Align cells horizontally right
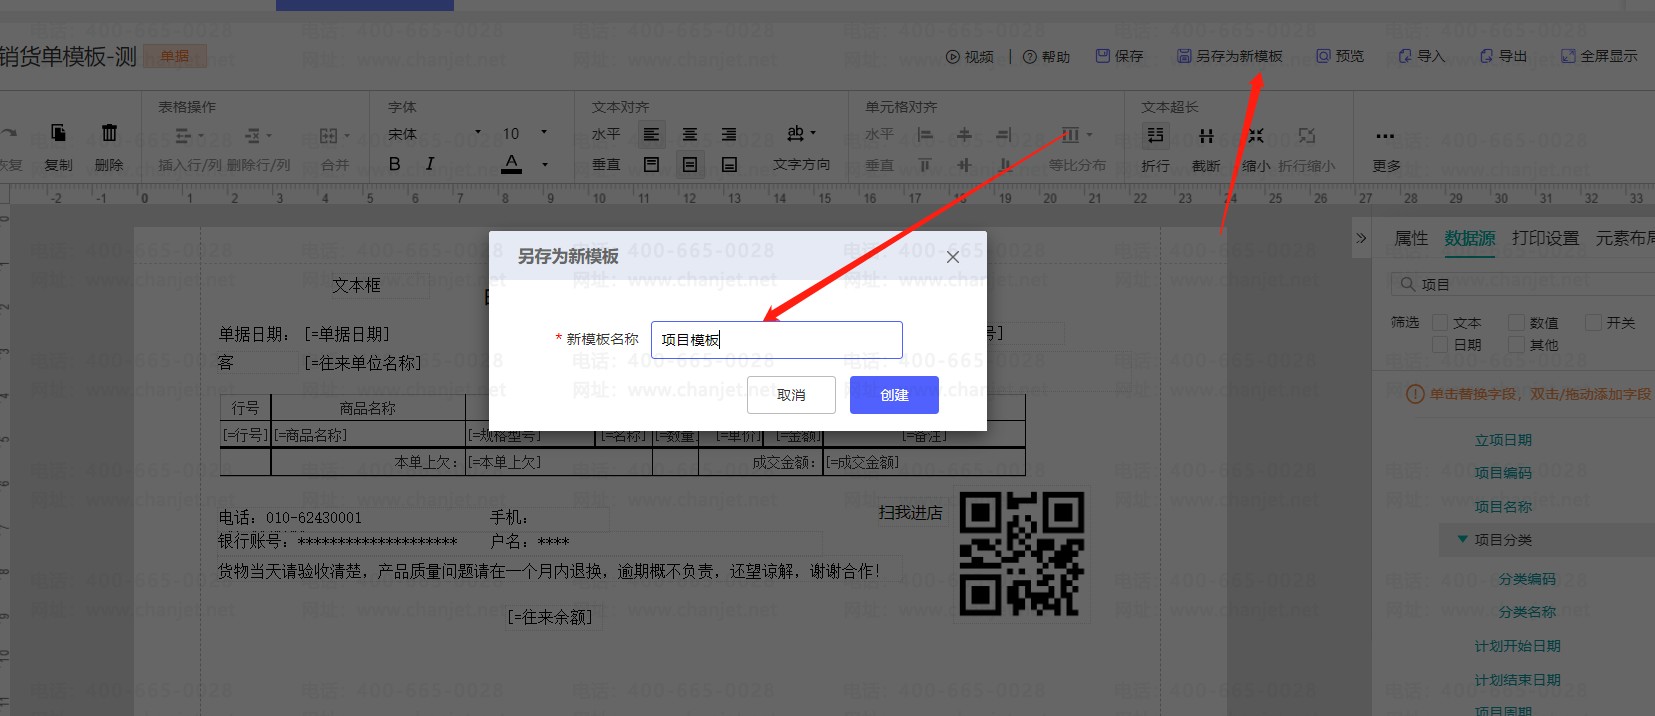Screen dimensions: 1655x716 (x=1003, y=134)
